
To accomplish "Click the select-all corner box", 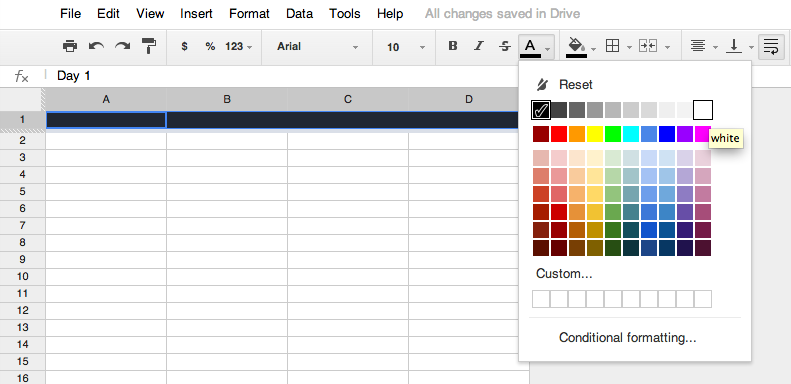I will pyautogui.click(x=22, y=99).
